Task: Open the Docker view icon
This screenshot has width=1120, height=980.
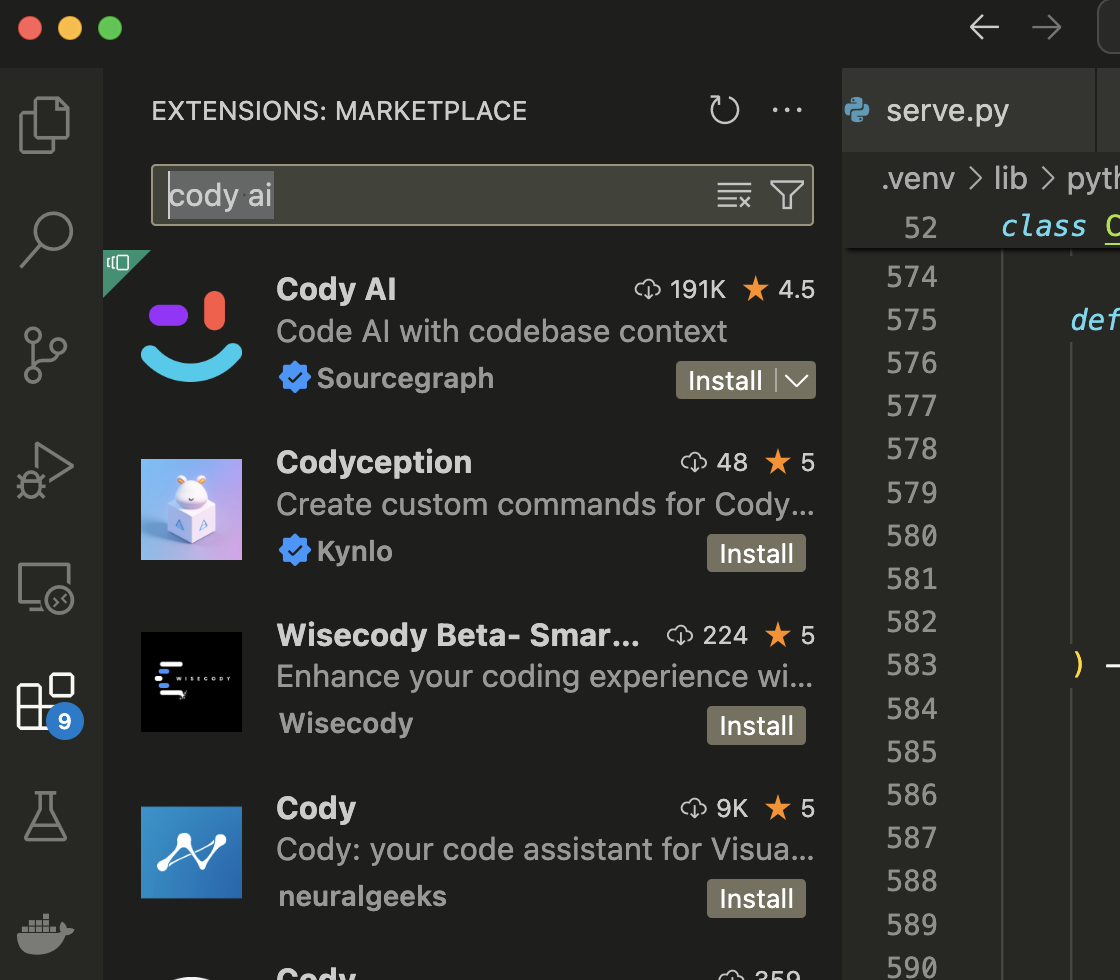Action: [x=45, y=932]
